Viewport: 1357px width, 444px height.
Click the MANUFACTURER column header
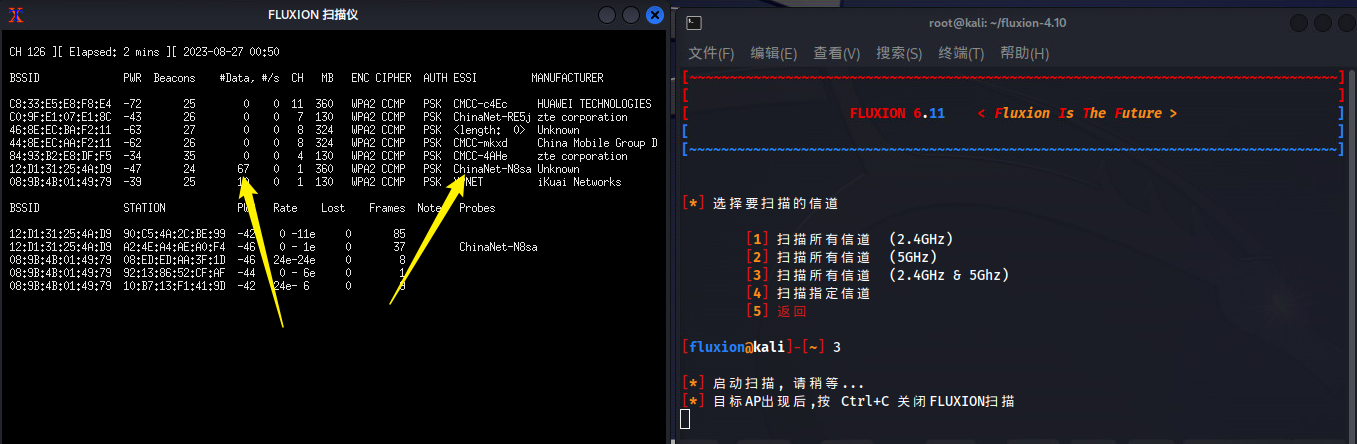coord(567,78)
